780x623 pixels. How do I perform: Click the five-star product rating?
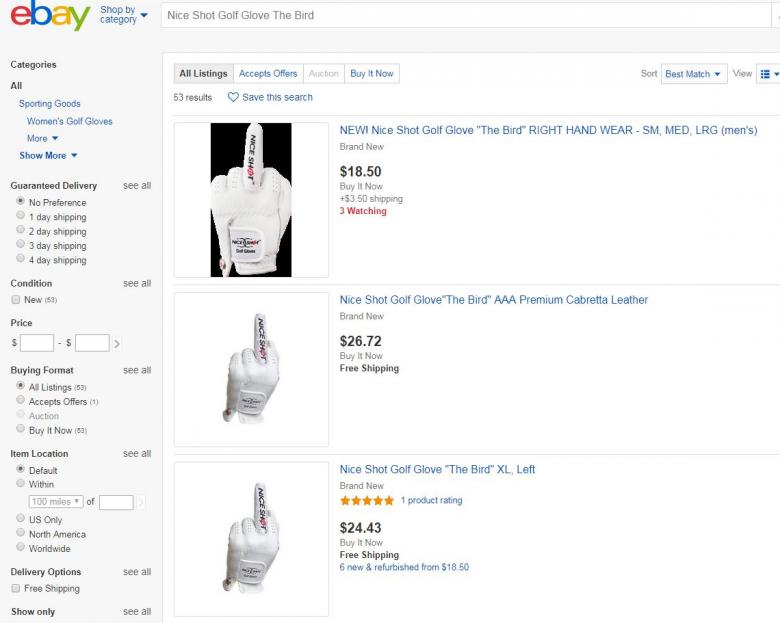366,500
